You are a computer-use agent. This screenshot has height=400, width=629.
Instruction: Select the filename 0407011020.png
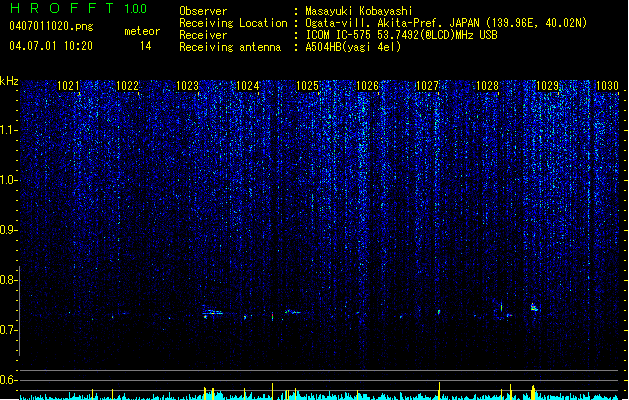51,26
